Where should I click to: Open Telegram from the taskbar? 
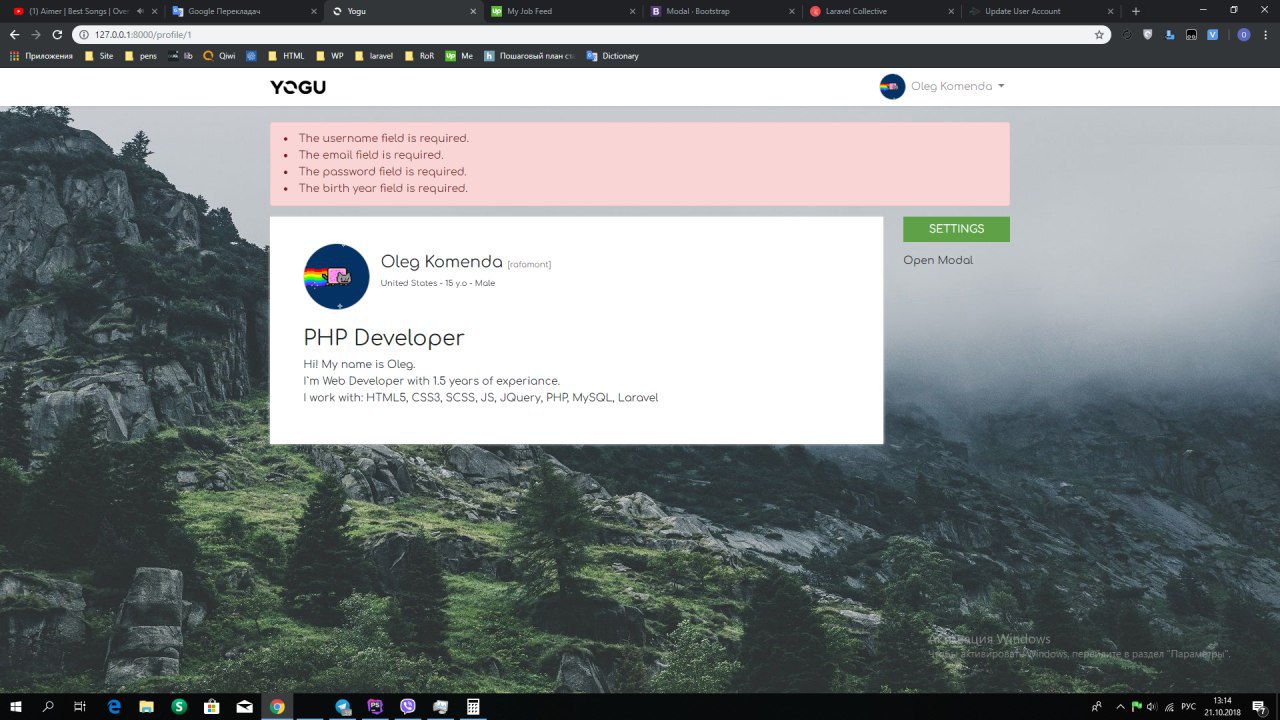(x=343, y=706)
